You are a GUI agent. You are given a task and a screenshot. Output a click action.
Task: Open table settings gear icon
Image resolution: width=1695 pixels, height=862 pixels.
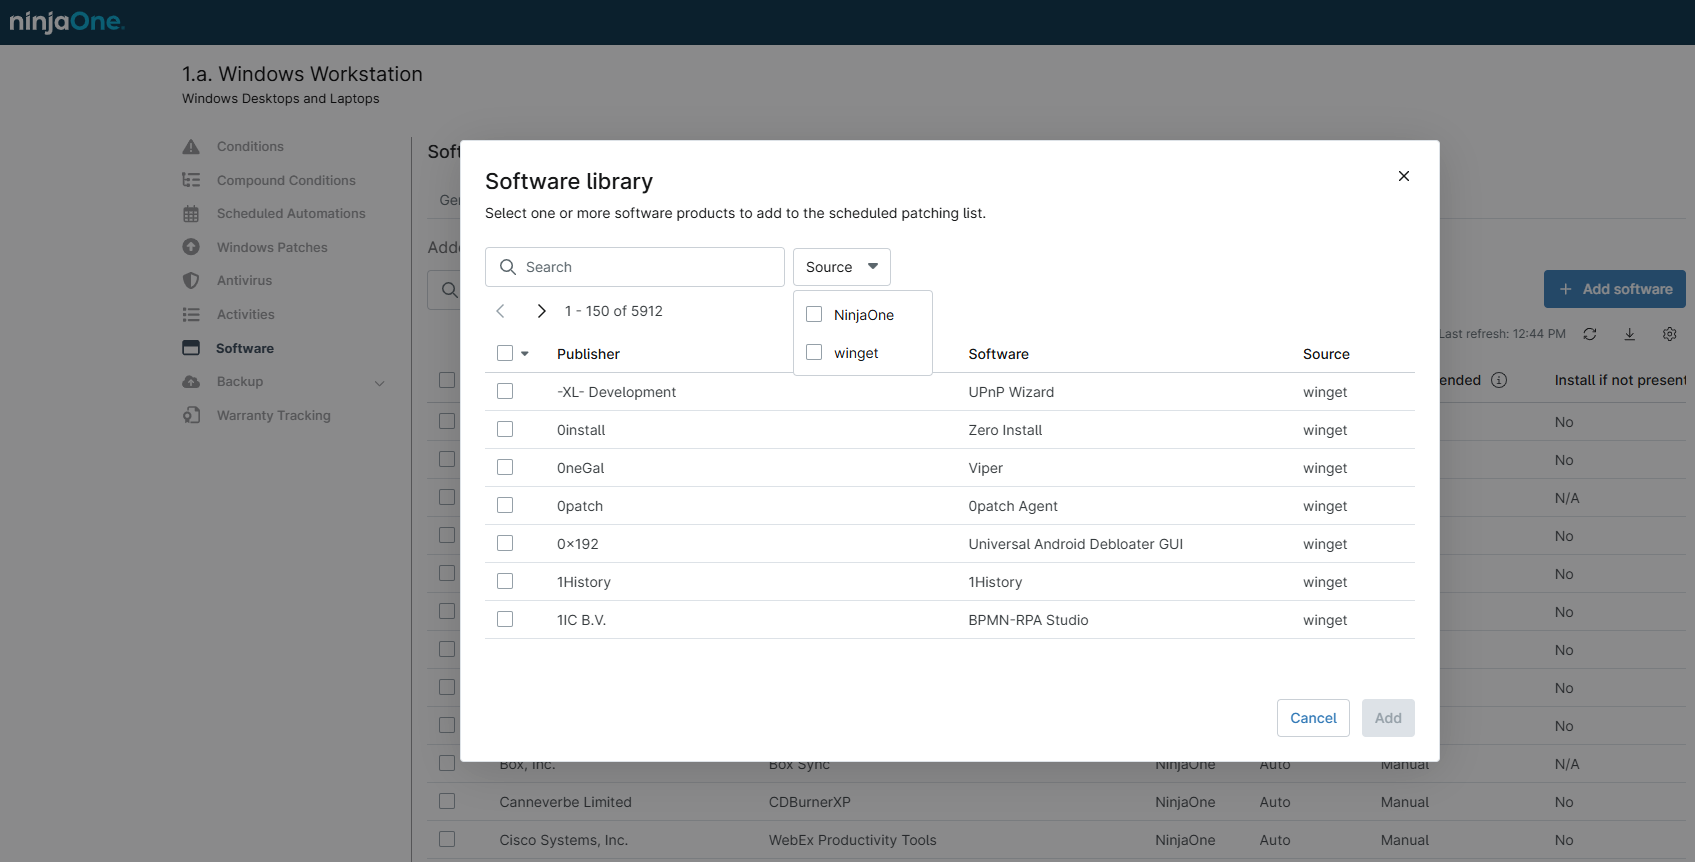click(1670, 334)
